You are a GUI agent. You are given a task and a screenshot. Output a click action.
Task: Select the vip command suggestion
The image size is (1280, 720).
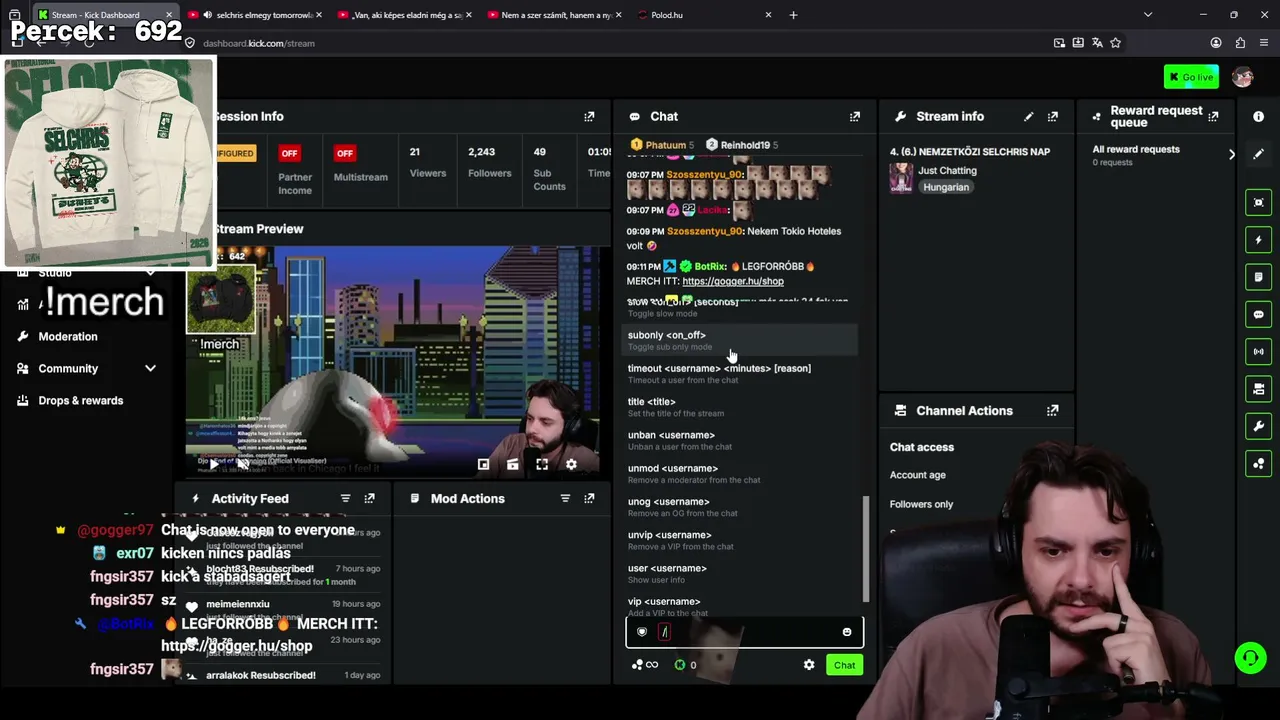click(741, 606)
